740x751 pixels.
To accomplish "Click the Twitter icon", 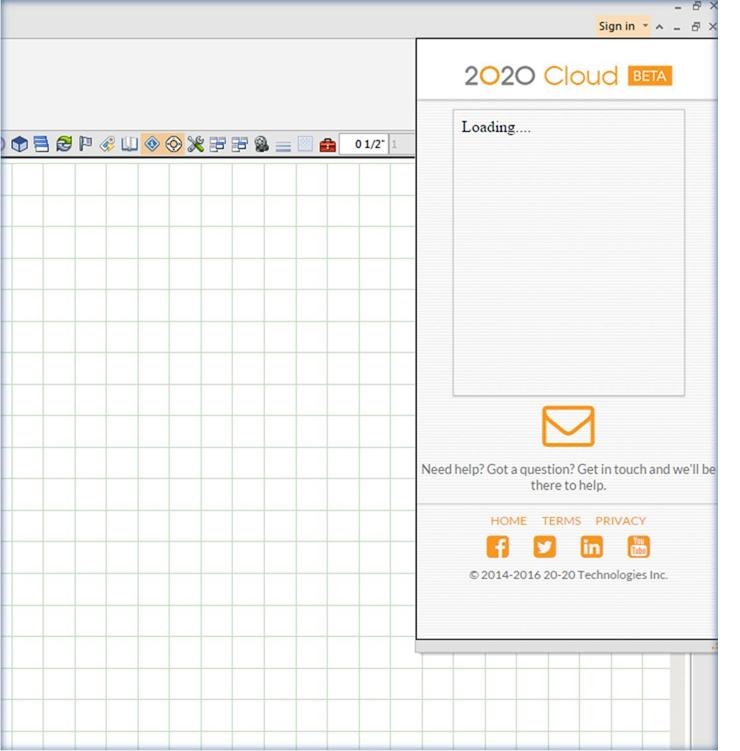I will [545, 546].
